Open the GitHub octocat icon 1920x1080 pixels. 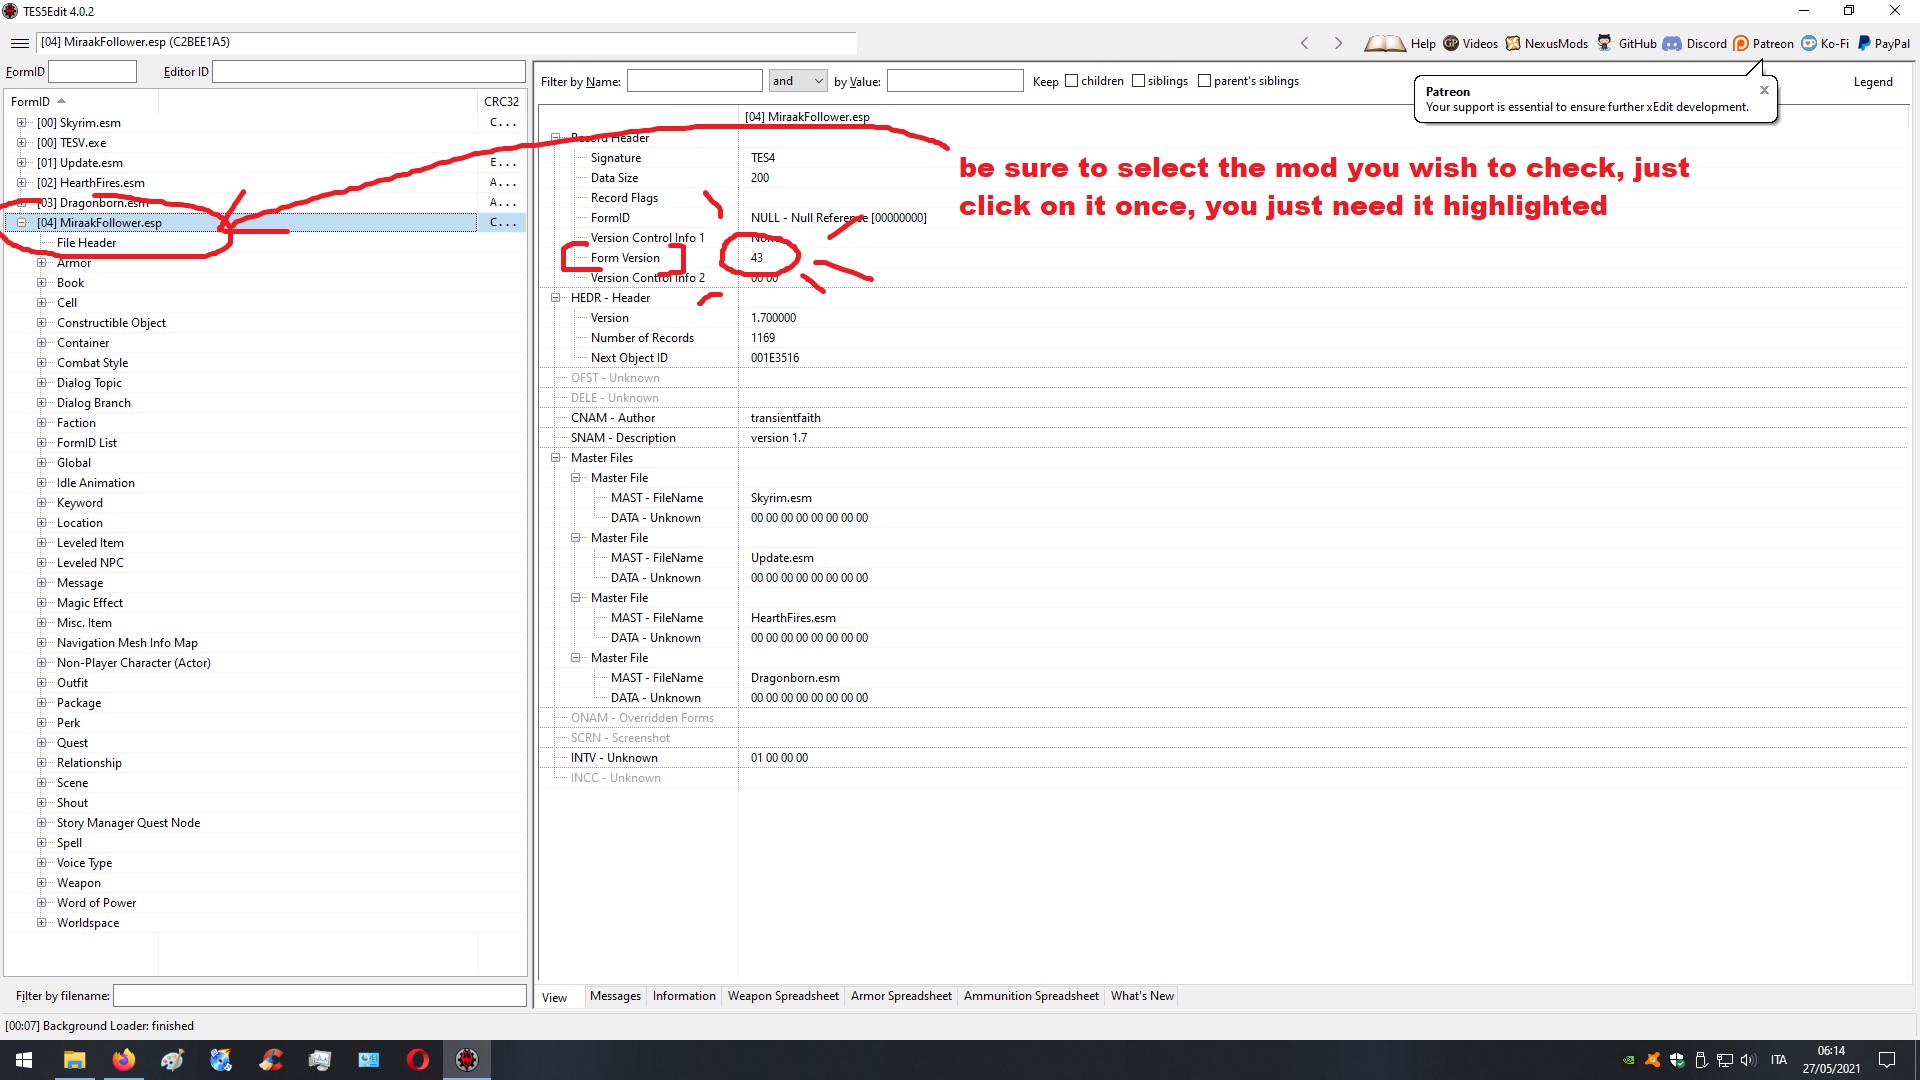[x=1604, y=43]
